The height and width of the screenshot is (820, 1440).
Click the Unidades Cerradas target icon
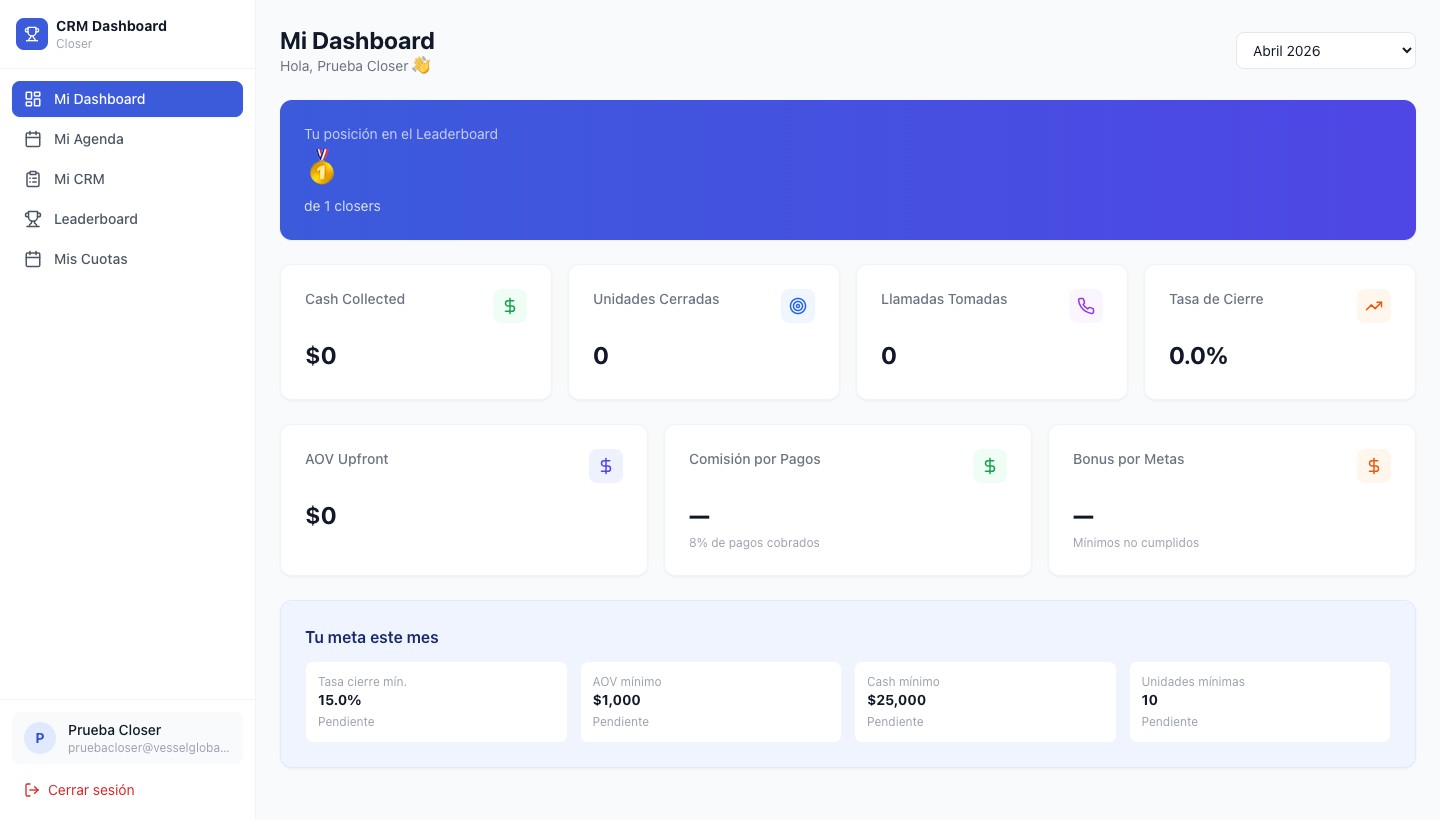(798, 306)
